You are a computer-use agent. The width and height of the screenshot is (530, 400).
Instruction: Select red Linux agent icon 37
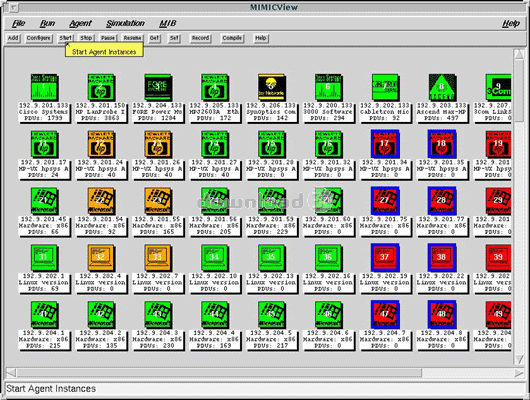point(385,258)
